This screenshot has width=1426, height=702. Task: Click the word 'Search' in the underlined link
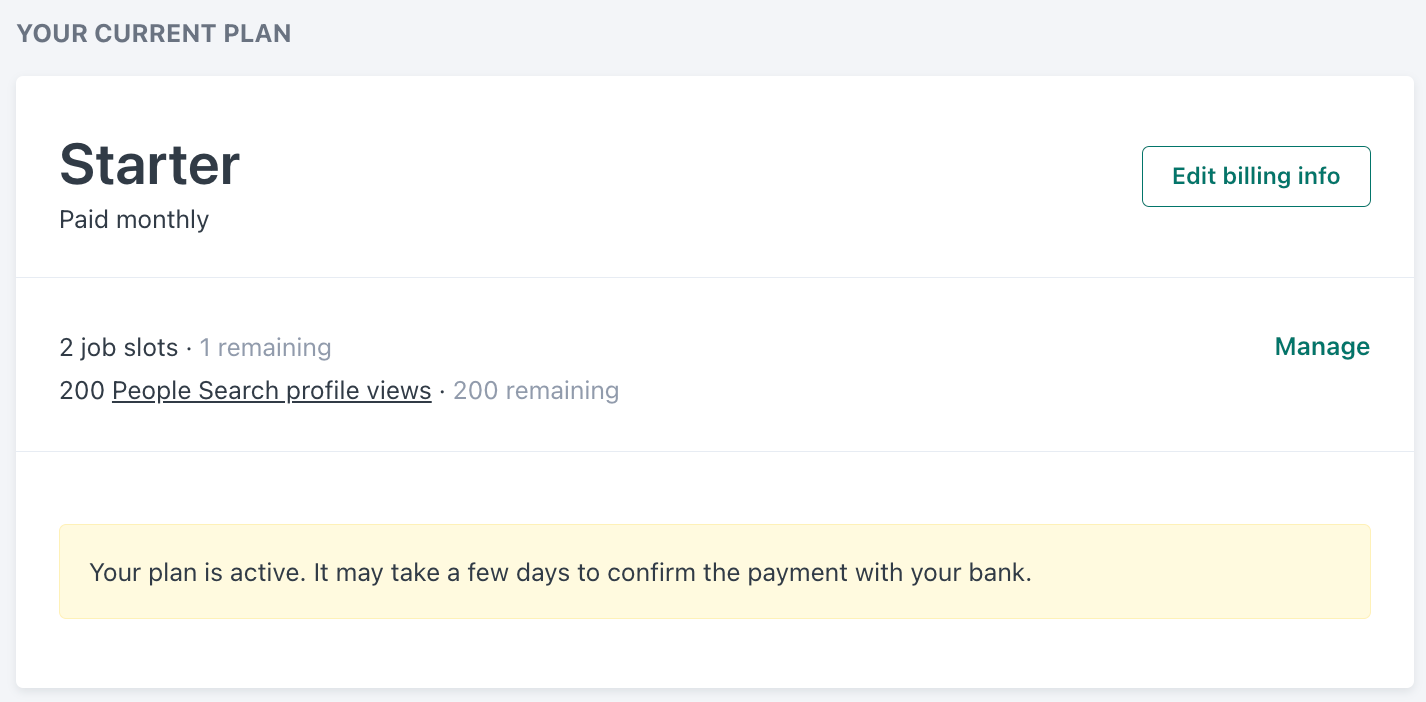pyautogui.click(x=239, y=391)
